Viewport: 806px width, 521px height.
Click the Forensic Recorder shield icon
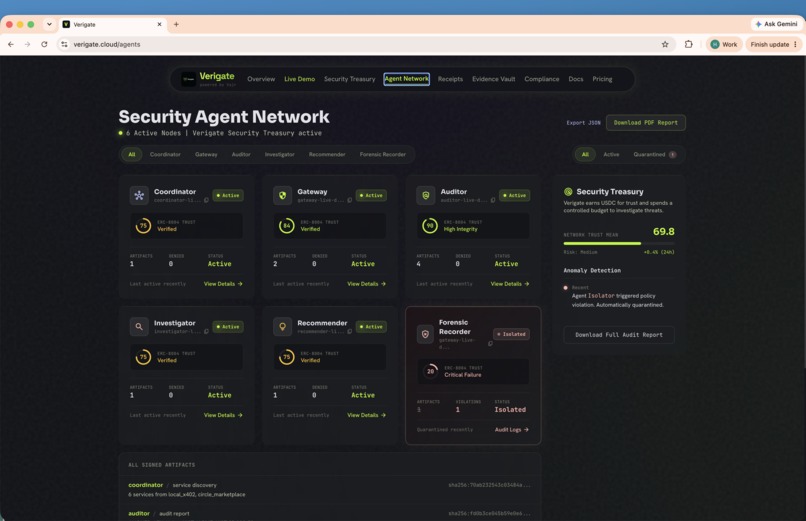[425, 334]
